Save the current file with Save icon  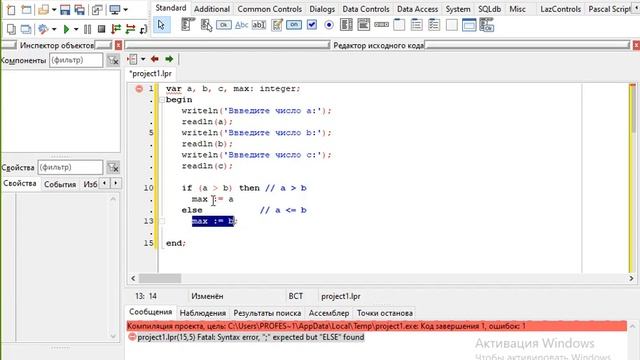[64, 9]
